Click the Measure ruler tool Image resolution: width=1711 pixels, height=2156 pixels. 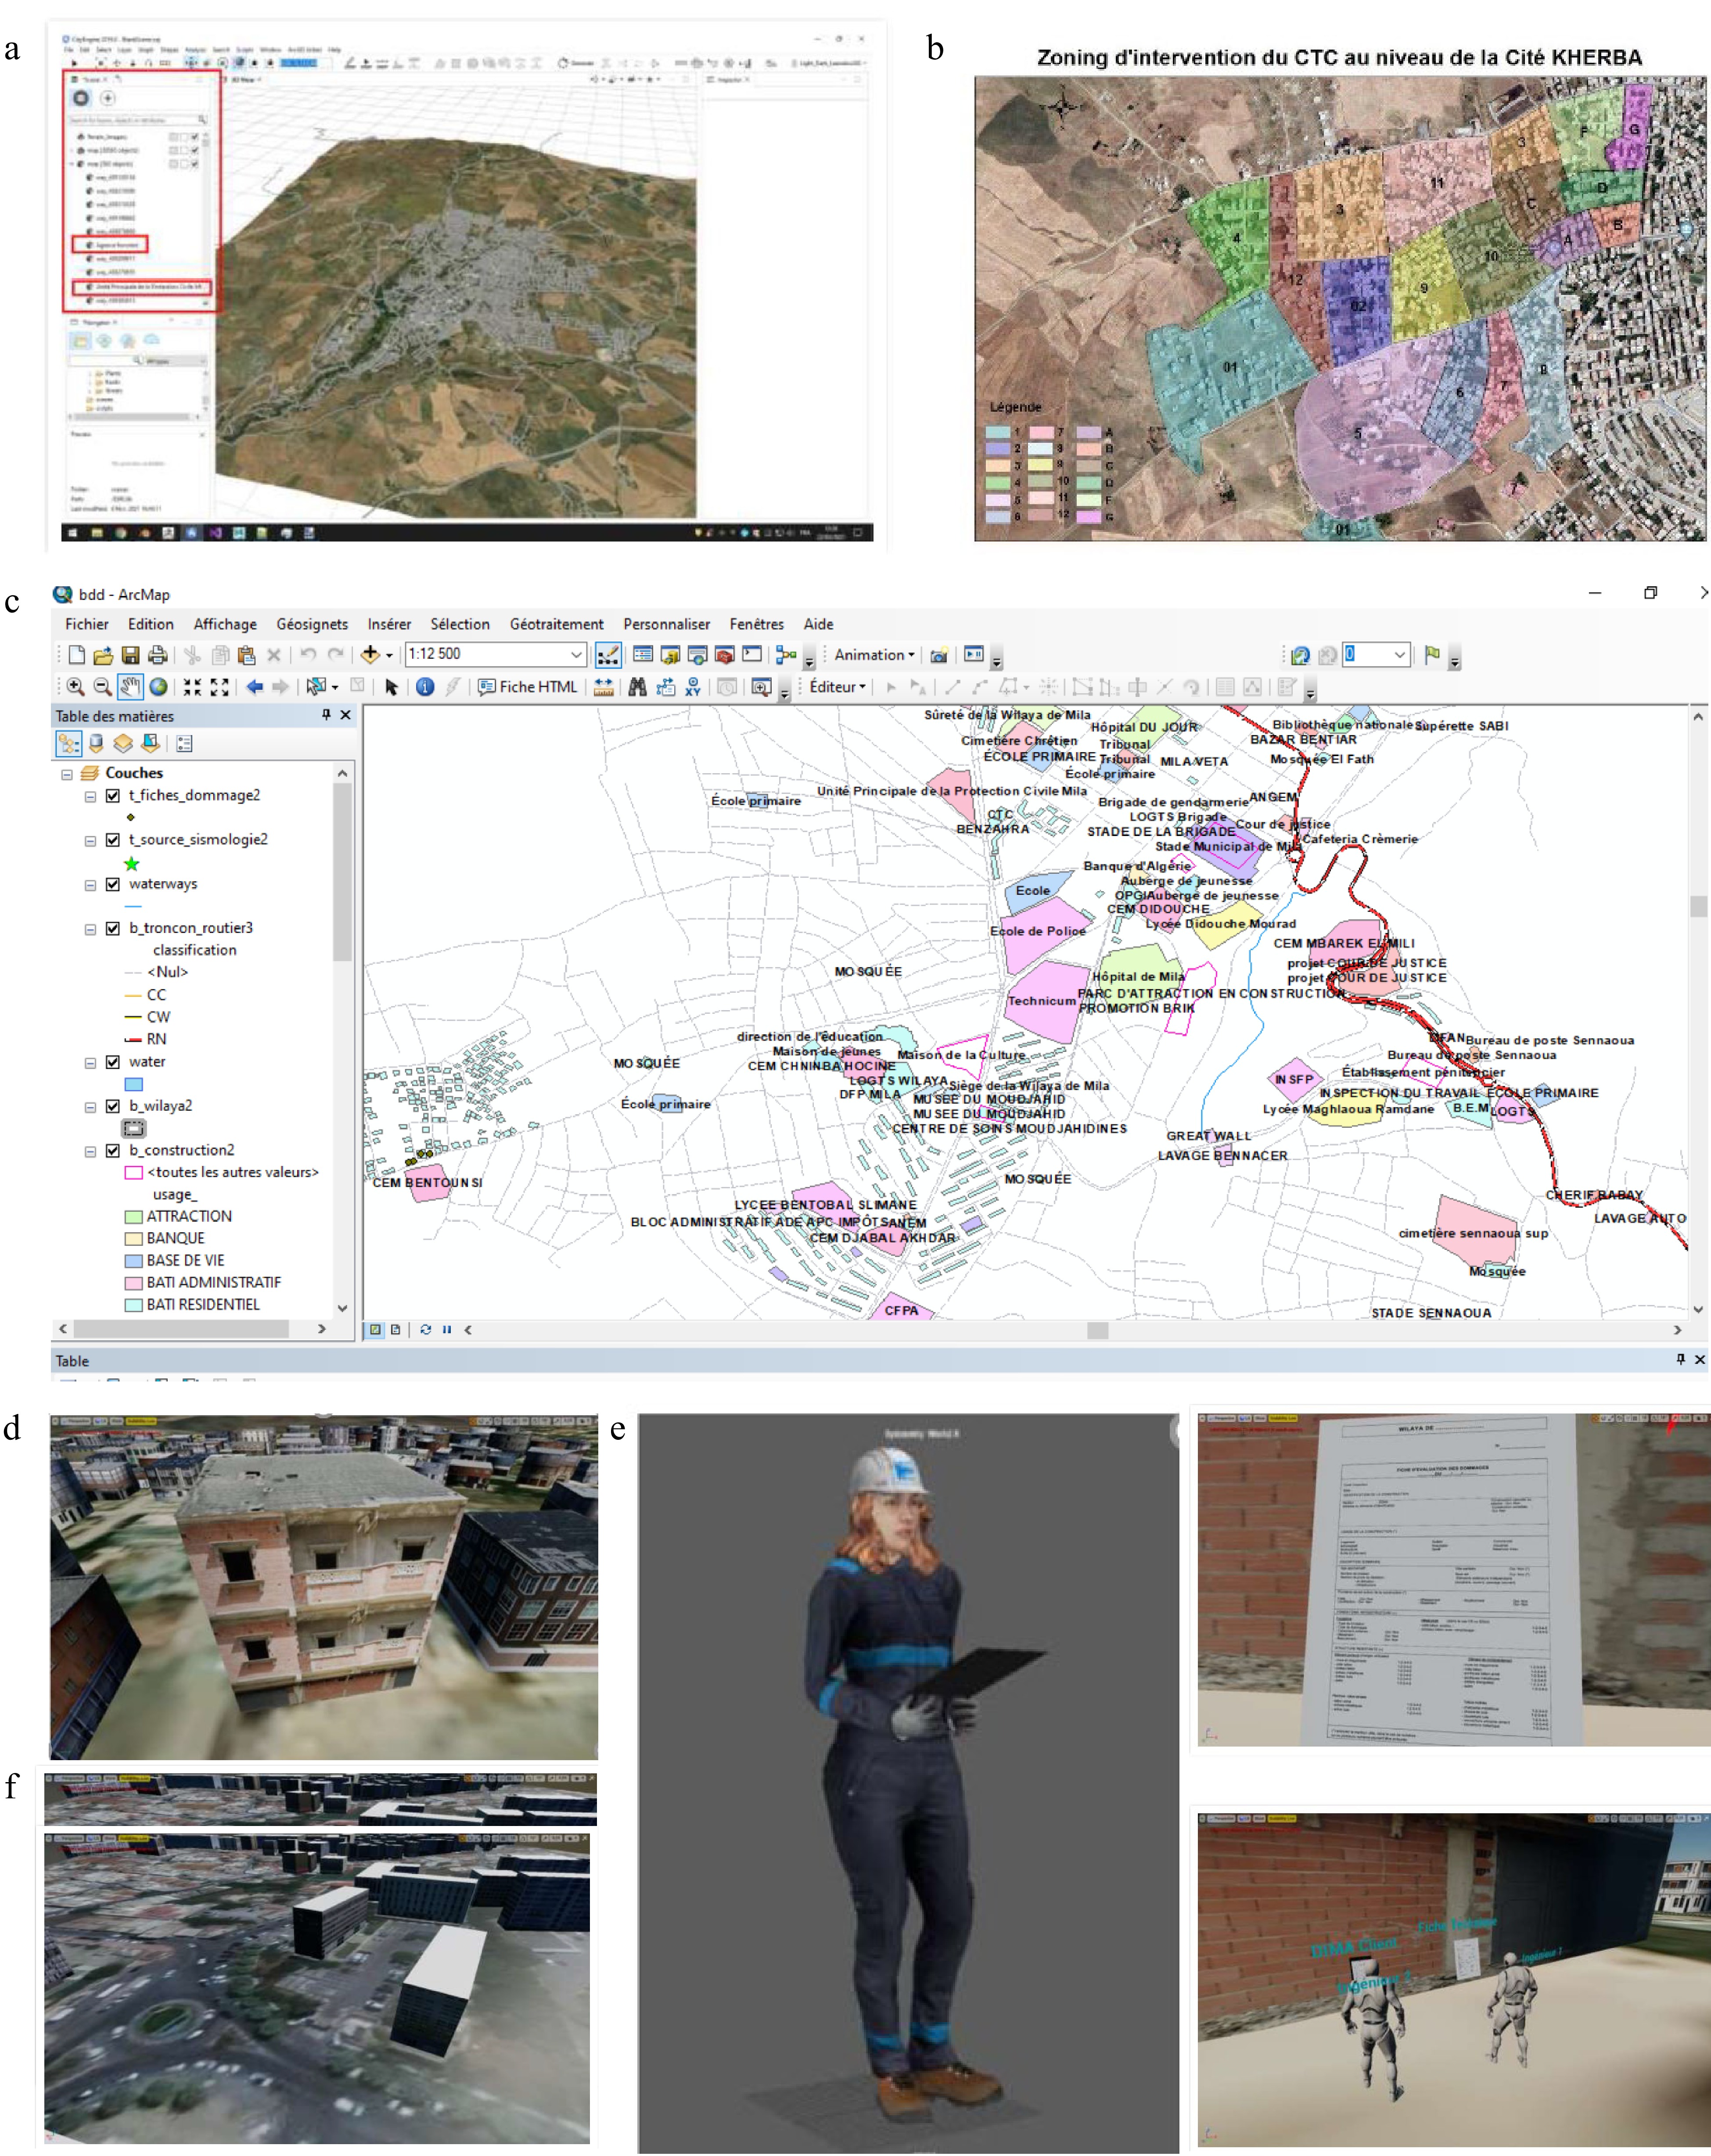tap(603, 686)
